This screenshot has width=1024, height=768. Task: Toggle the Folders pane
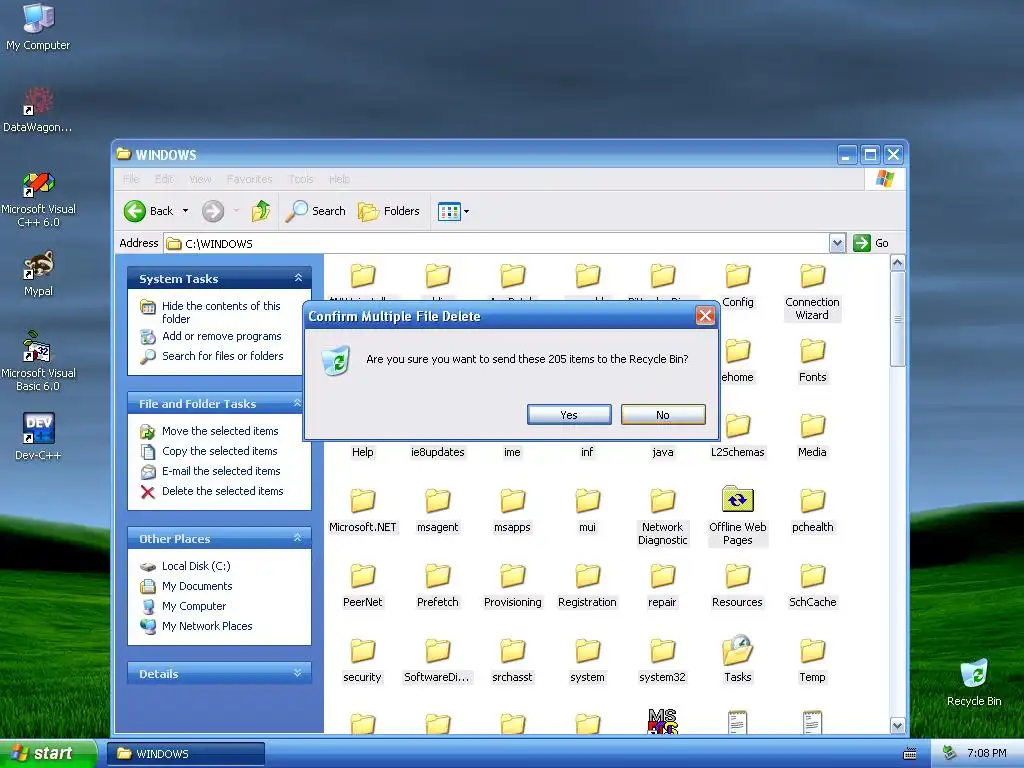pos(389,211)
